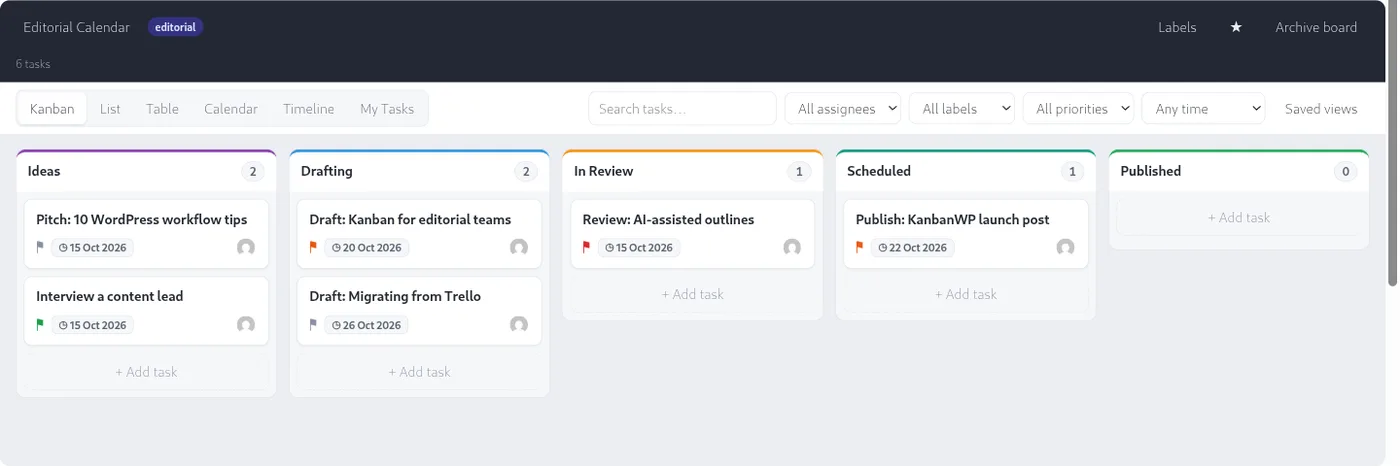This screenshot has height=466, width=1400.
Task: Click the Ideas column count badge
Action: [x=253, y=171]
